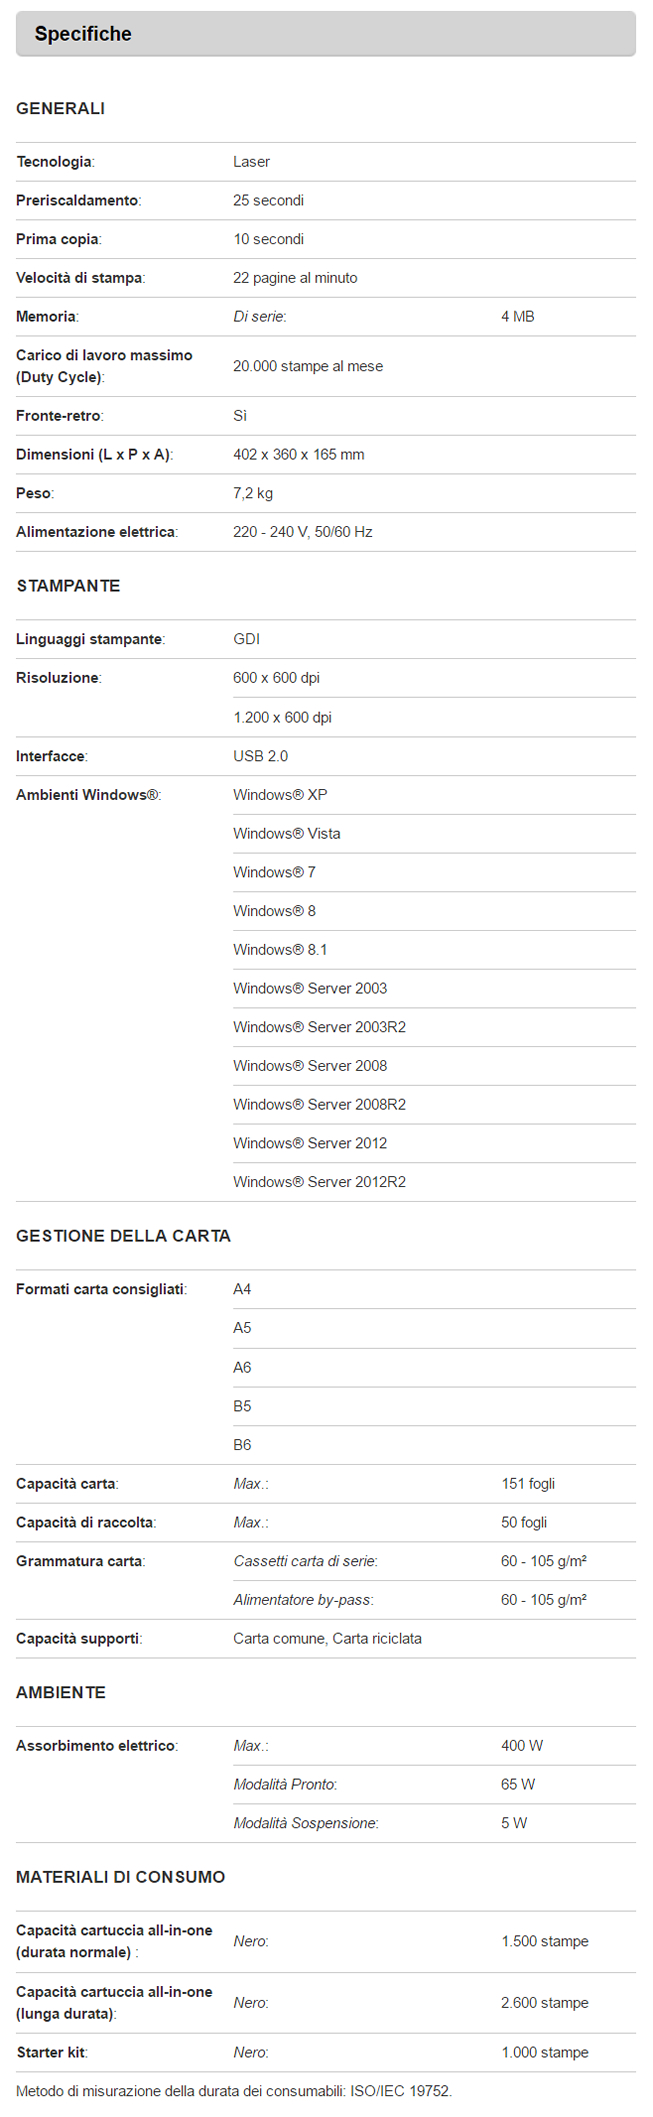653x2117 pixels.
Task: Click the AMBIENTE section heading
Action: [x=61, y=1692]
